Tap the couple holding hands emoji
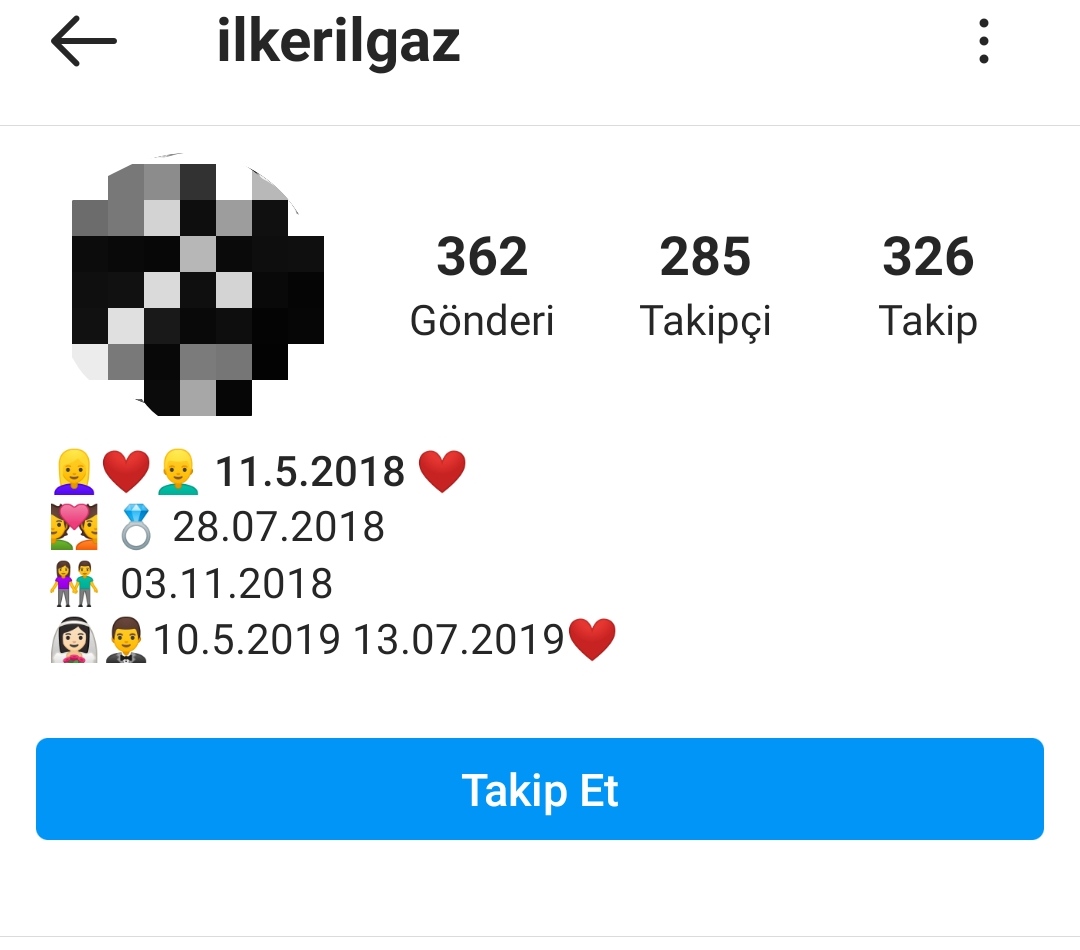 74,584
